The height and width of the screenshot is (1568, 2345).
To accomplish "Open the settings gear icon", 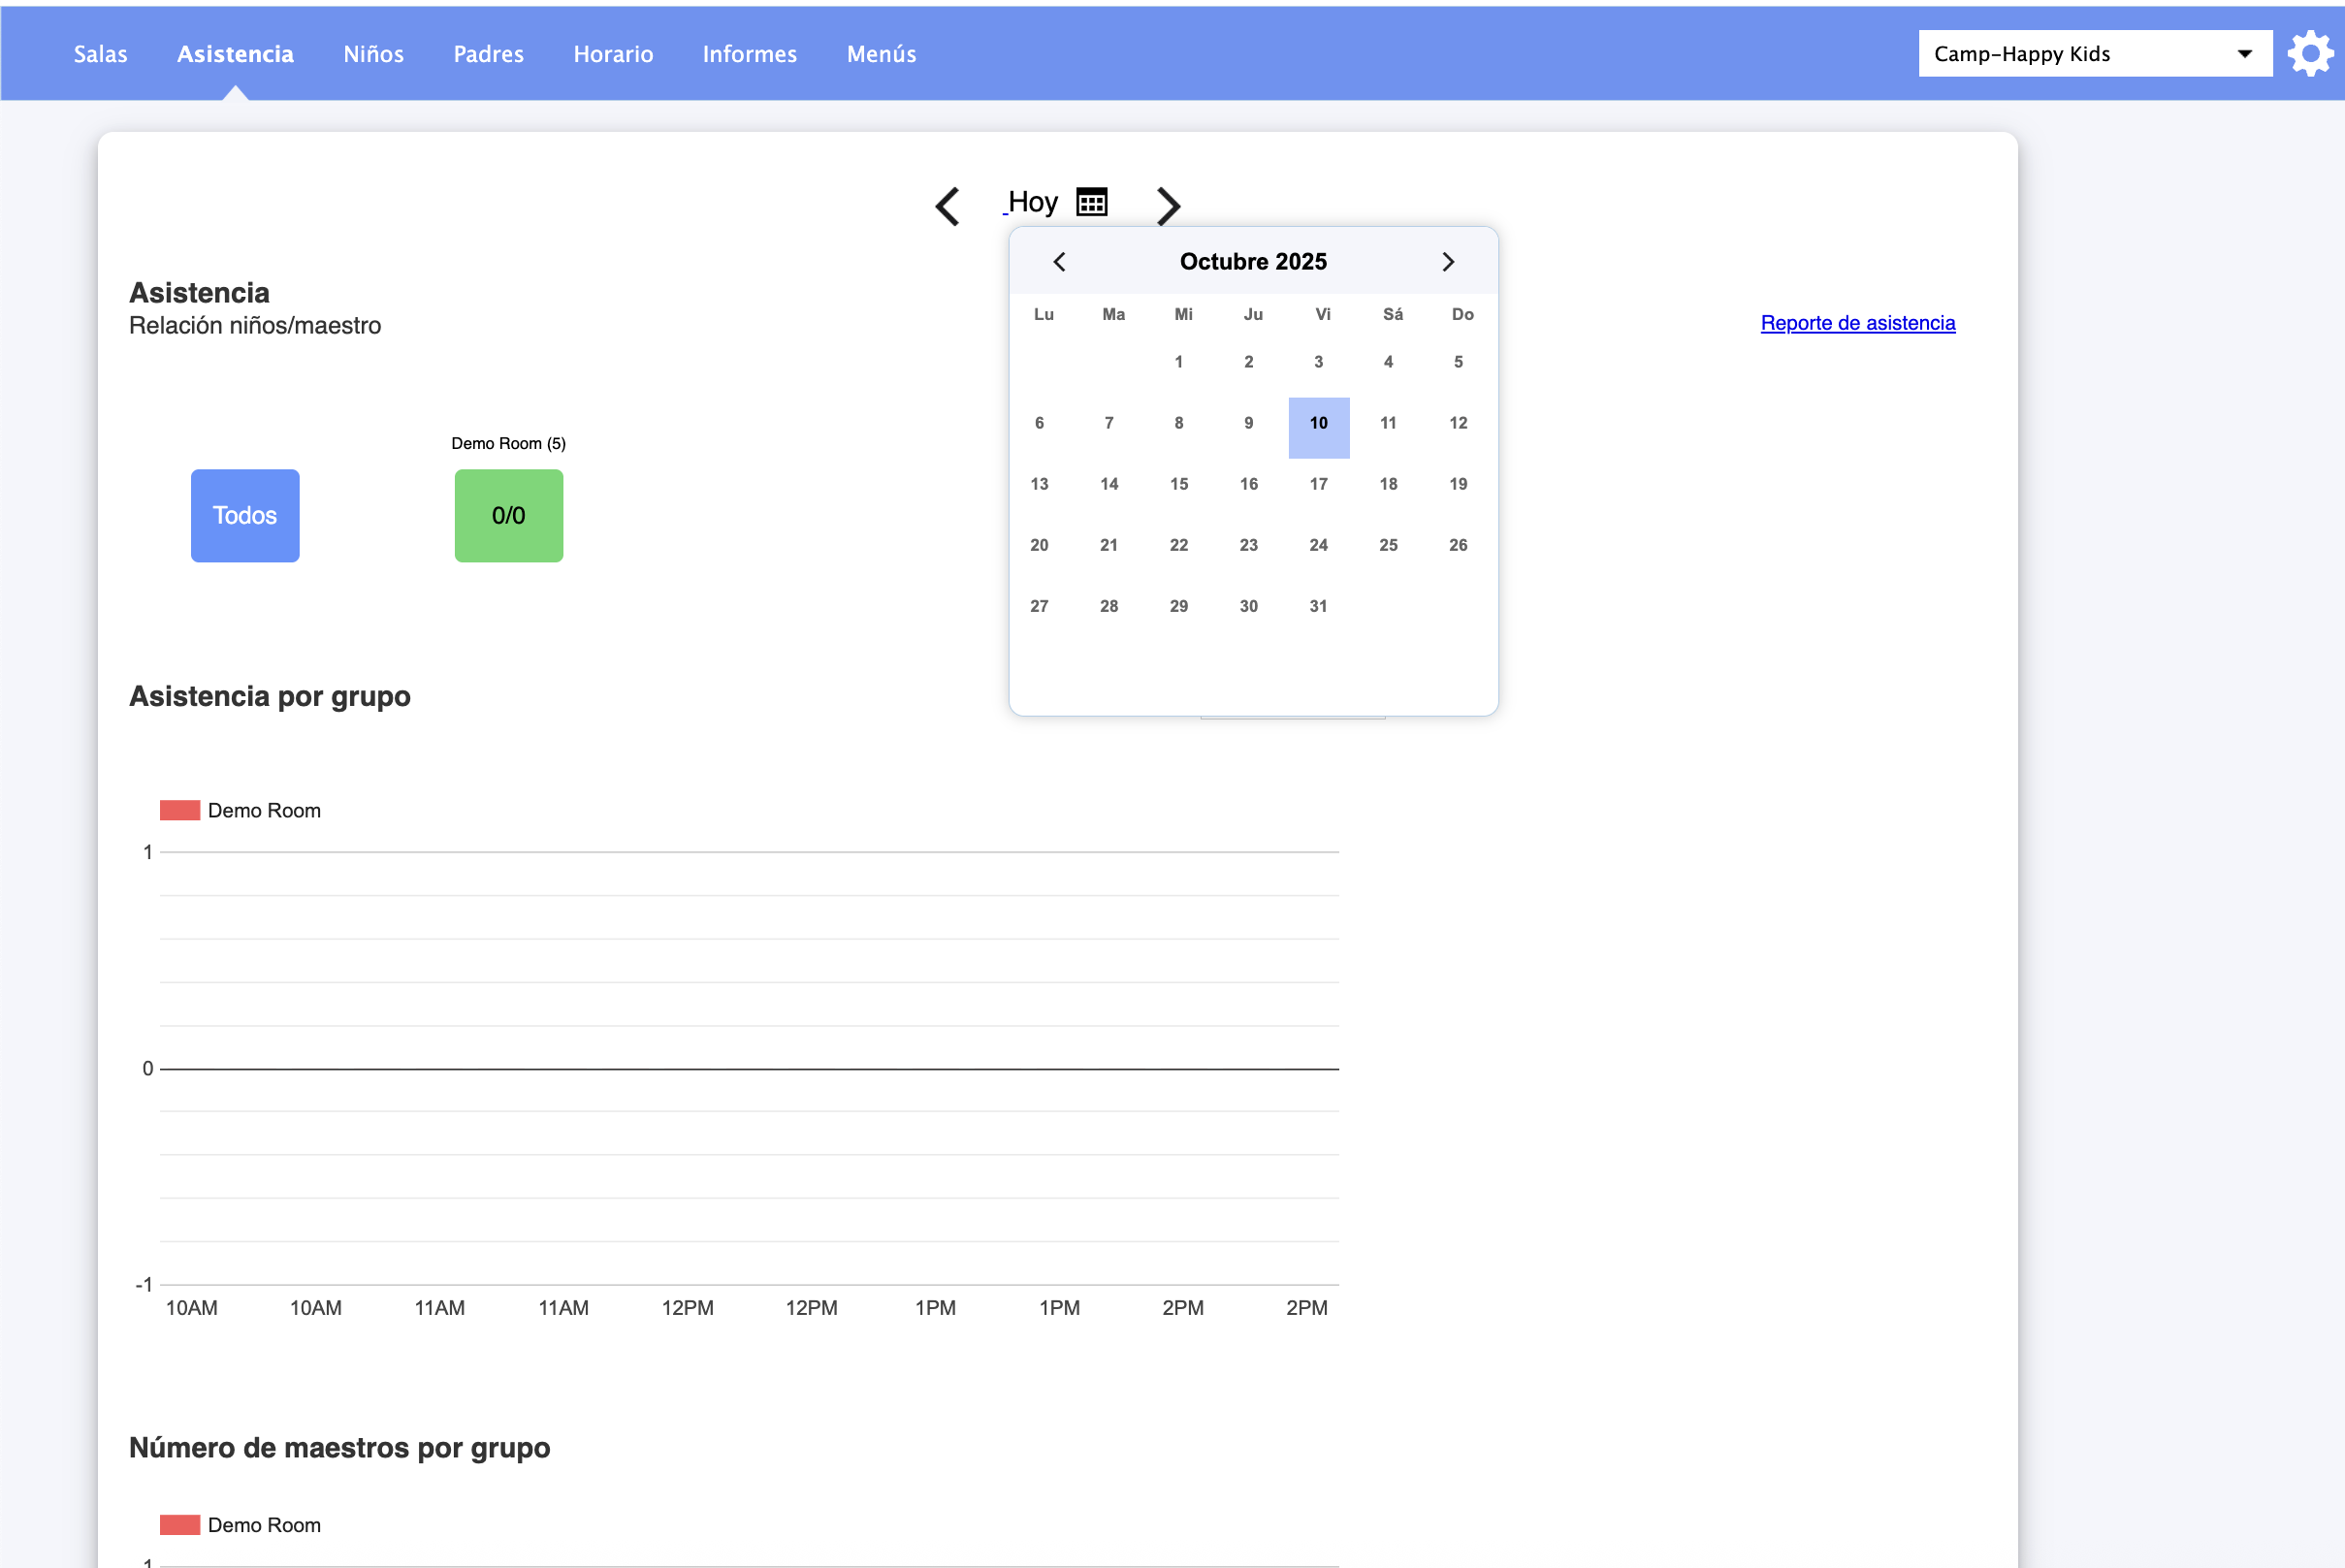I will (2310, 53).
